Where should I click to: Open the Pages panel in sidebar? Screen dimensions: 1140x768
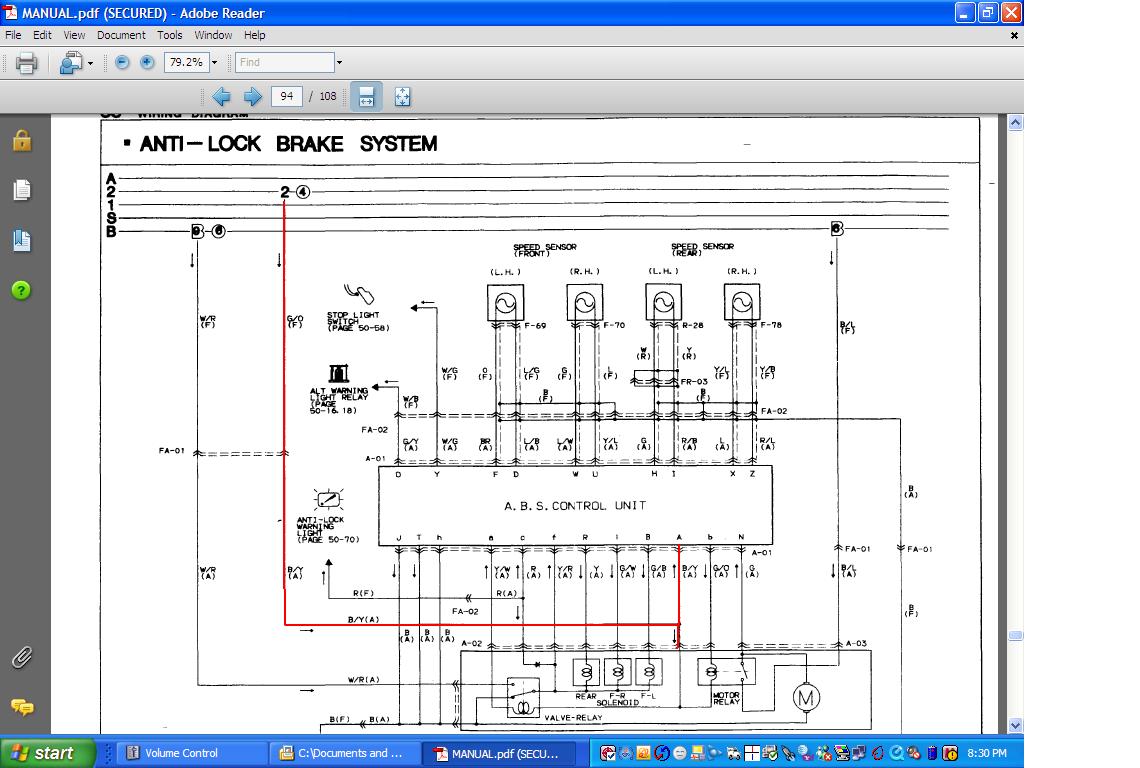(22, 191)
